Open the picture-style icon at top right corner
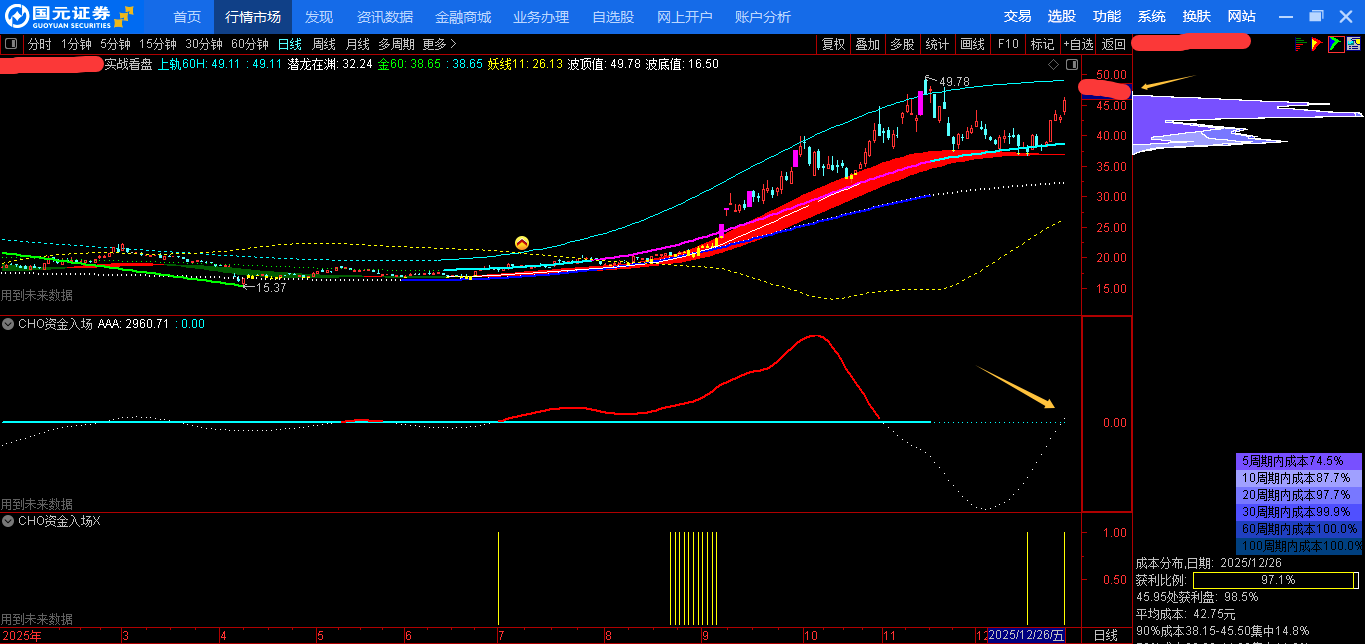 tap(1353, 44)
